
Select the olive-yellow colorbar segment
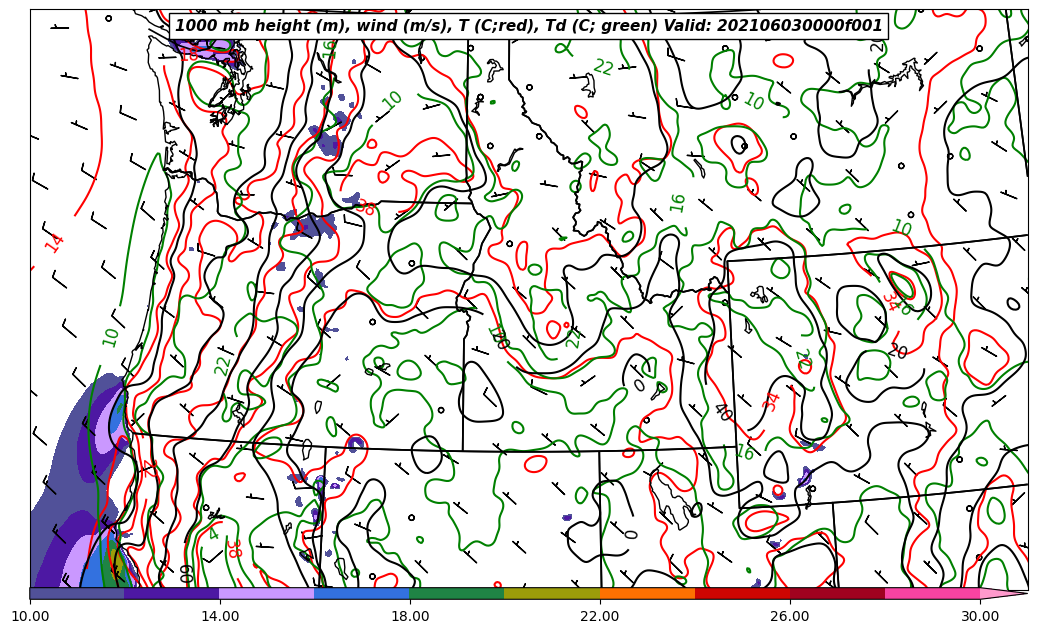[x=552, y=594]
